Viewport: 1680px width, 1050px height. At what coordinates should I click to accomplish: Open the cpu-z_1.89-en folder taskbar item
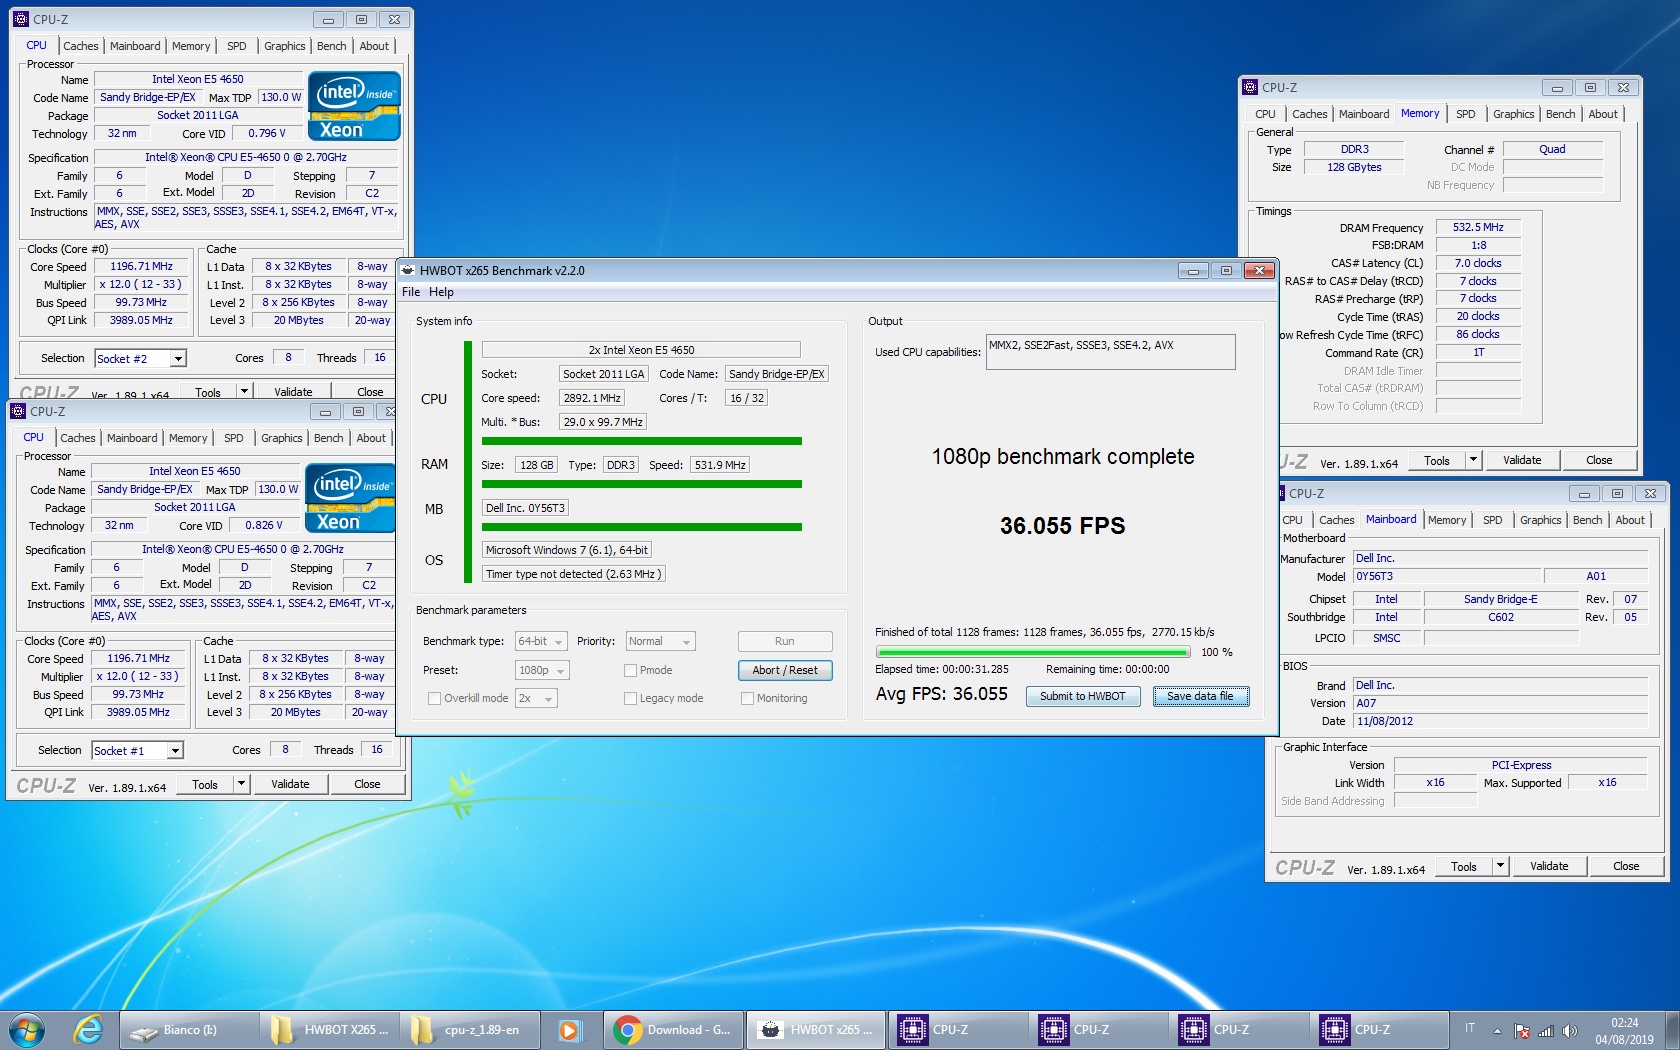(x=470, y=1029)
